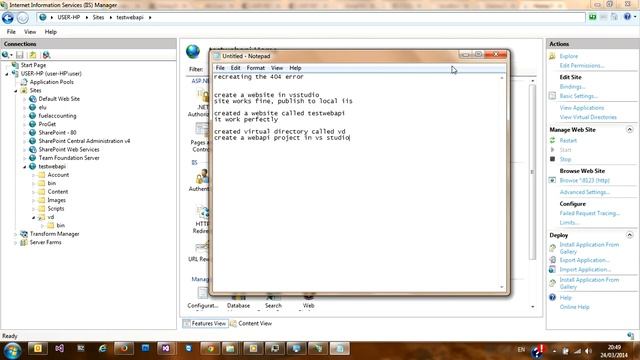This screenshot has height=360, width=640.
Task: Click Bindings link in Actions
Action: pos(572,87)
